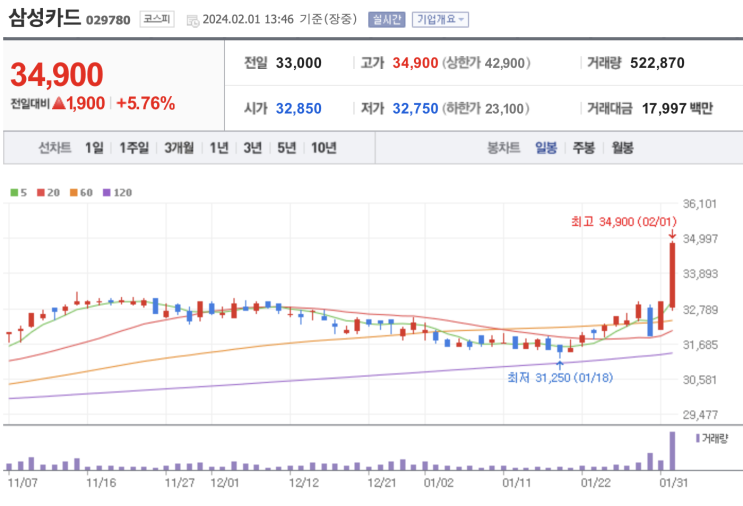The height and width of the screenshot is (506, 743).
Task: Click the 삼성카드 stock name heading
Action: click(45, 18)
